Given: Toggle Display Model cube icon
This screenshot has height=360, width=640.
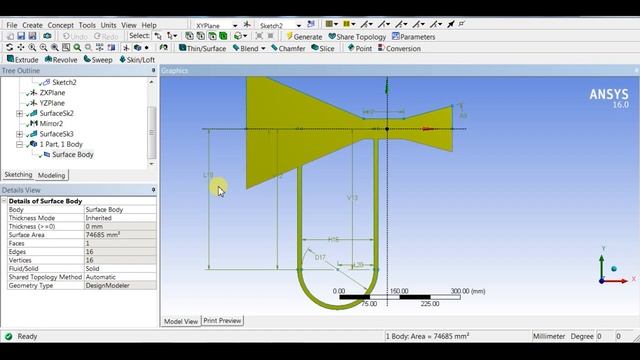Looking at the screenshot, I should coord(138,48).
